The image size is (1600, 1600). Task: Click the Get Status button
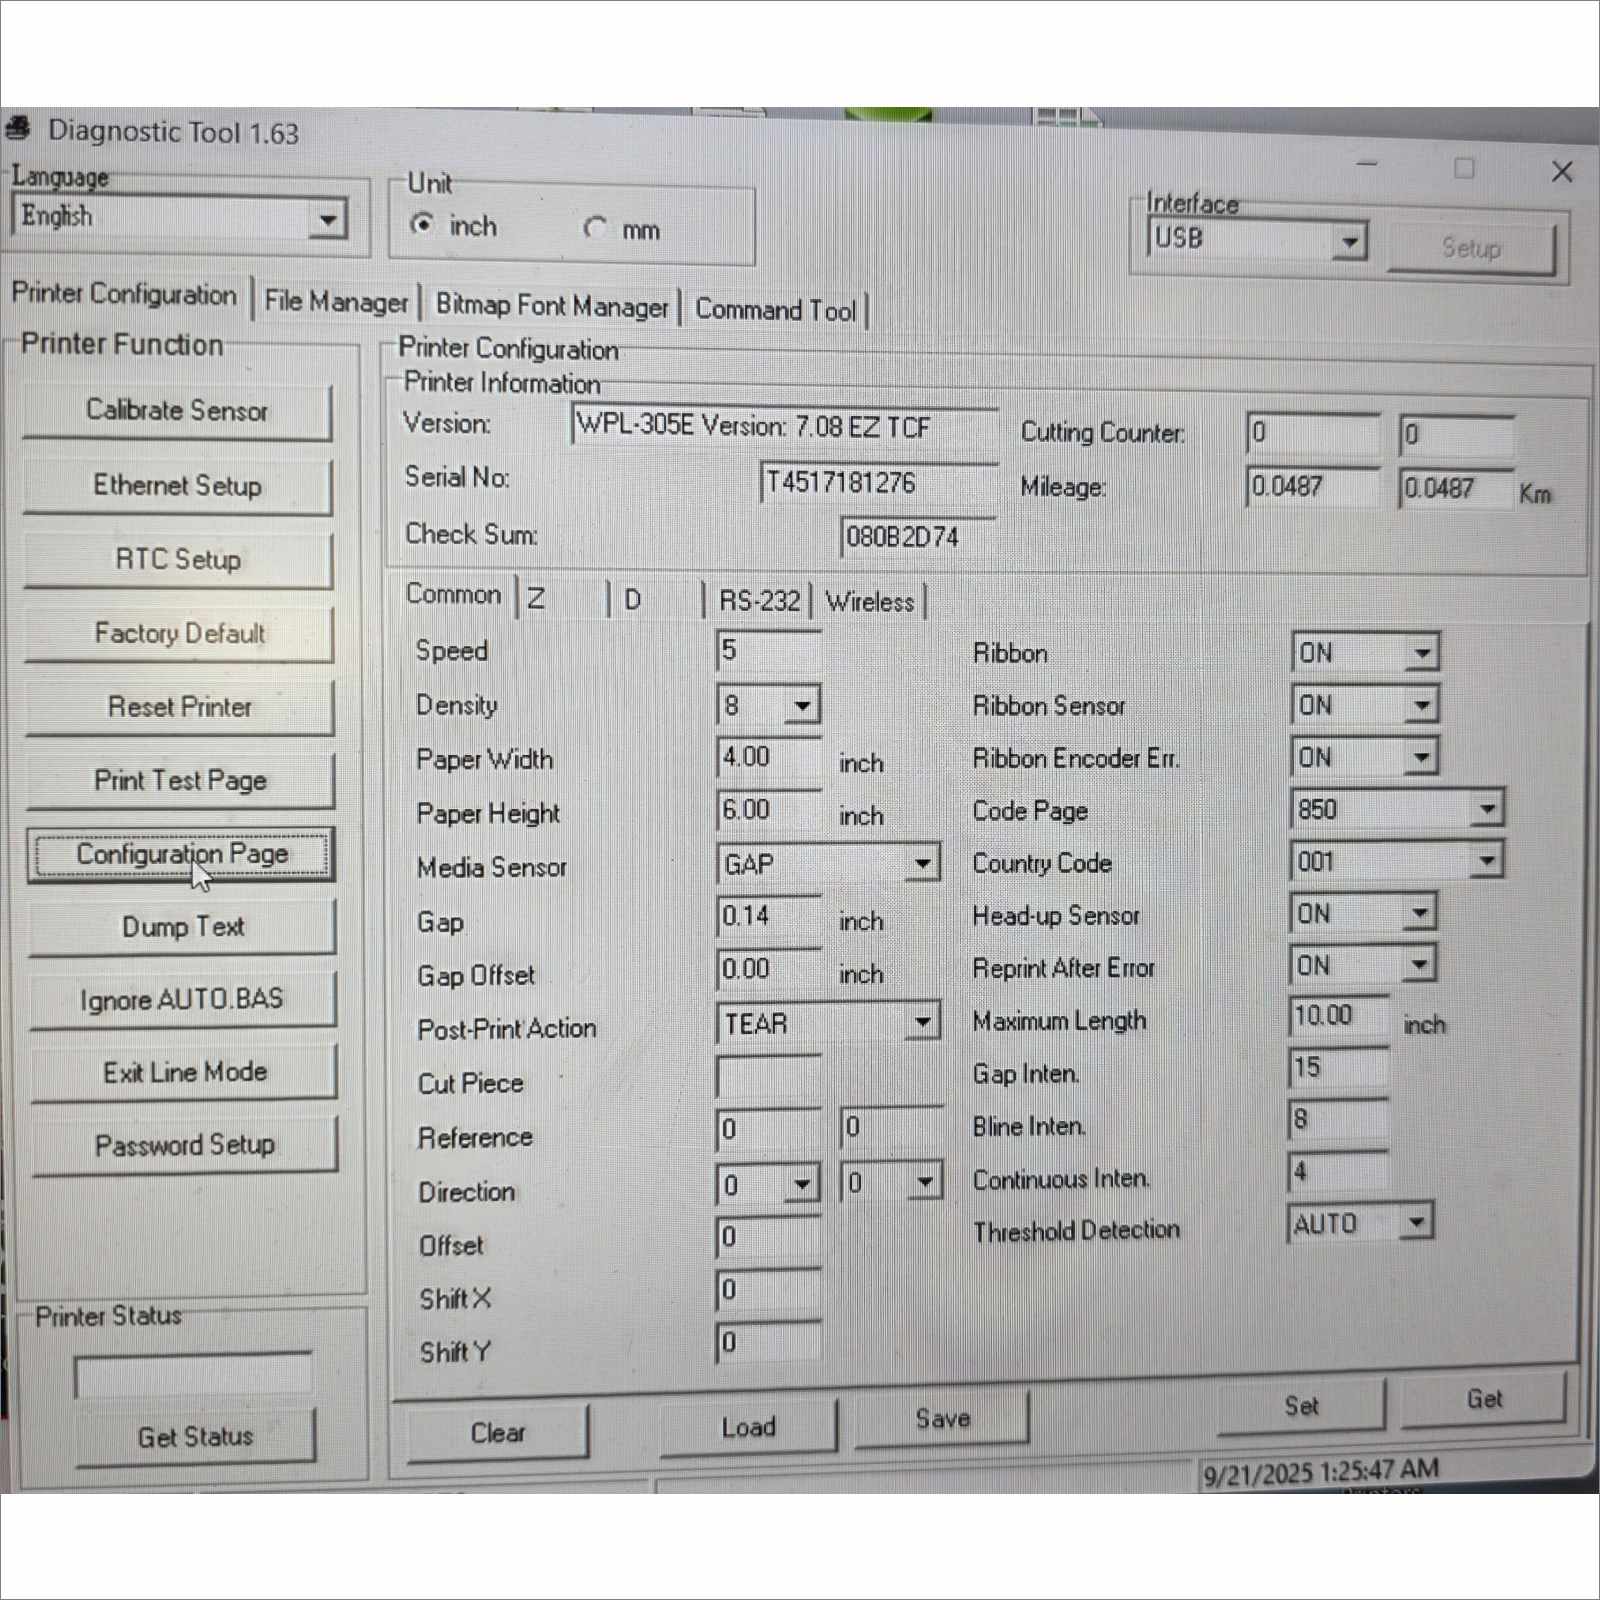pos(195,1437)
